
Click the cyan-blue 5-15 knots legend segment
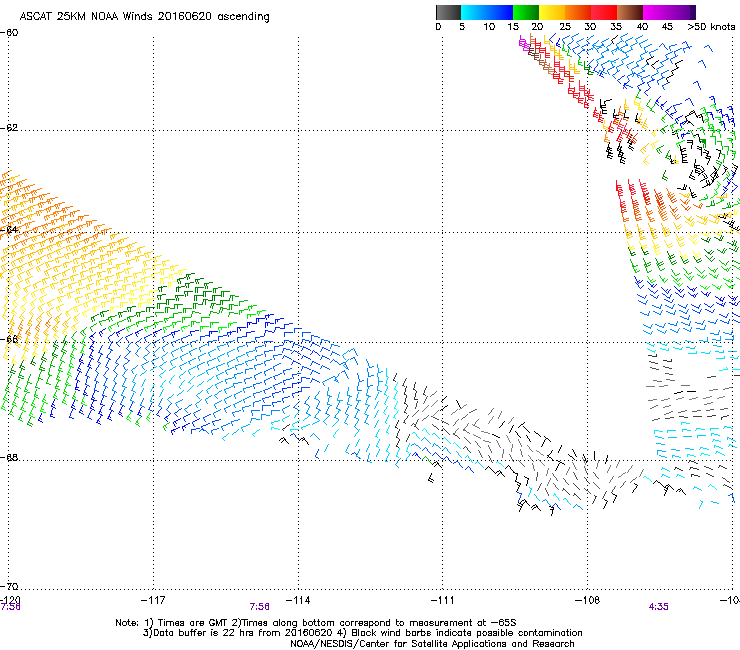(487, 12)
